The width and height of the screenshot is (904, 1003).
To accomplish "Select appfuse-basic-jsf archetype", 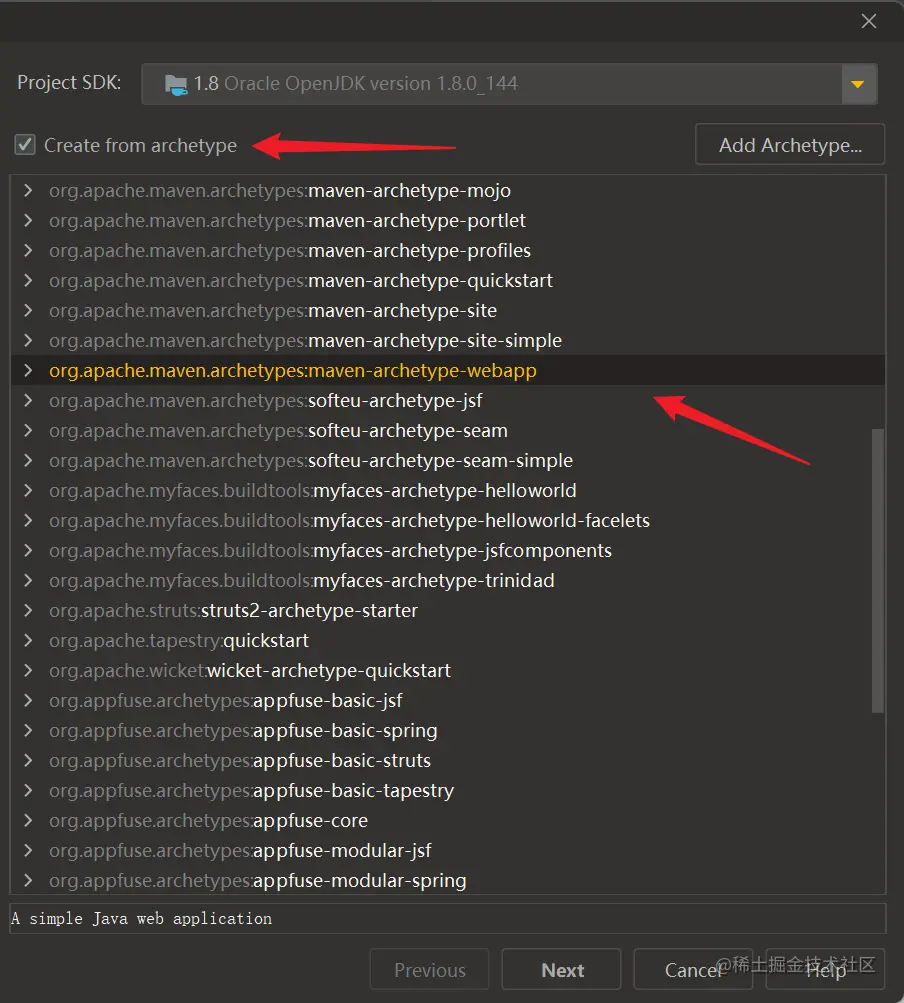I will pos(226,701).
